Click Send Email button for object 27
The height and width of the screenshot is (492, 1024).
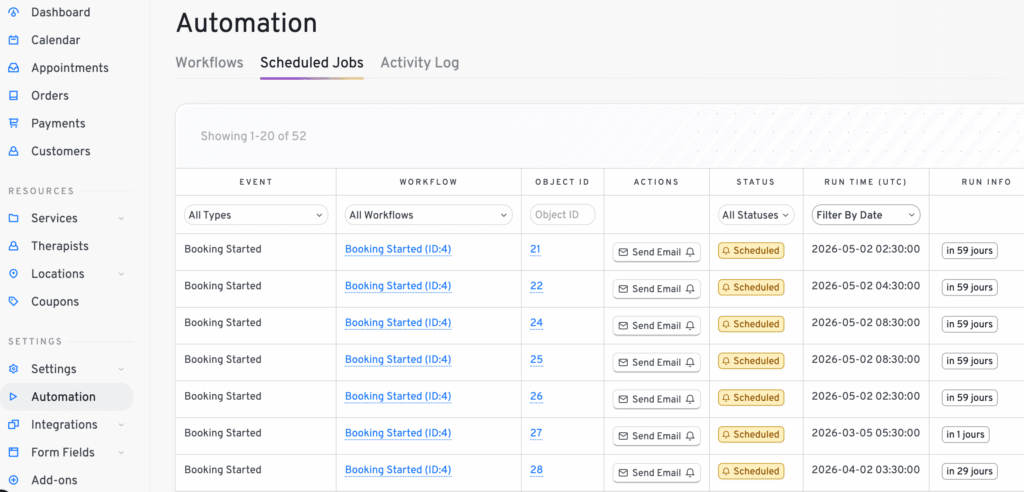(x=656, y=436)
